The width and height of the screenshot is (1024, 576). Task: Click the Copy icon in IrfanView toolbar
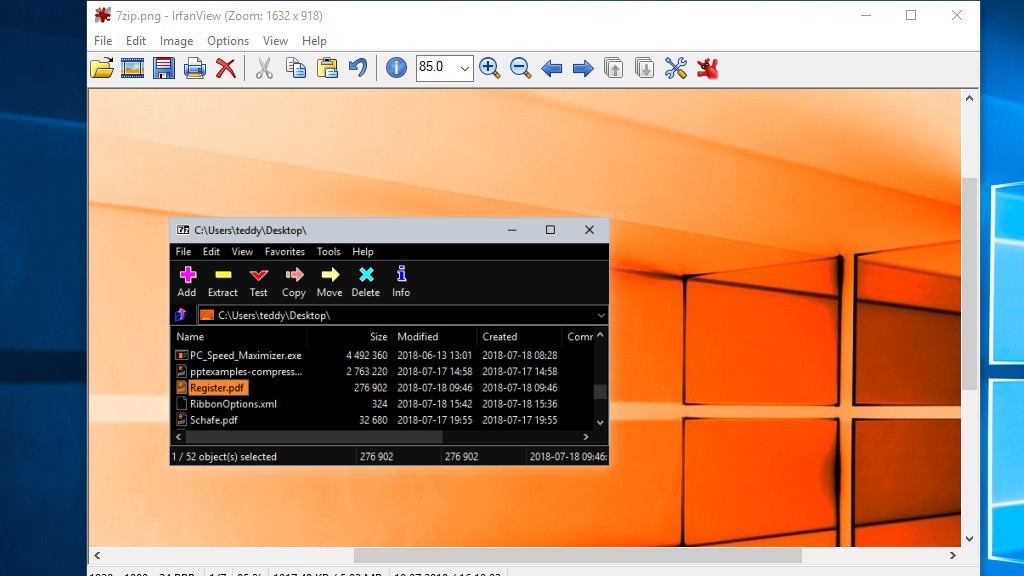pos(296,68)
